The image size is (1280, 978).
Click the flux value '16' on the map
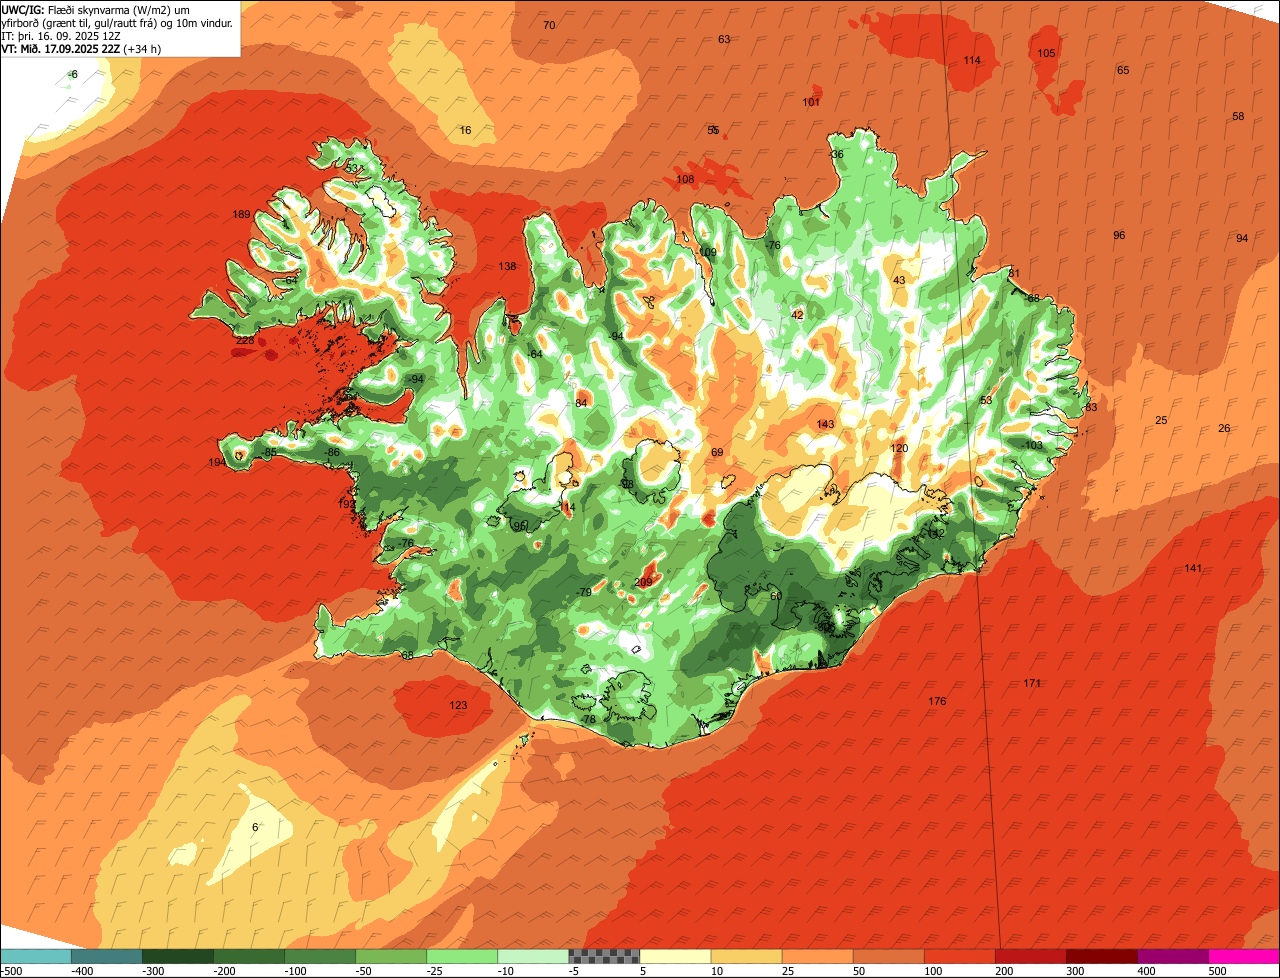[465, 131]
